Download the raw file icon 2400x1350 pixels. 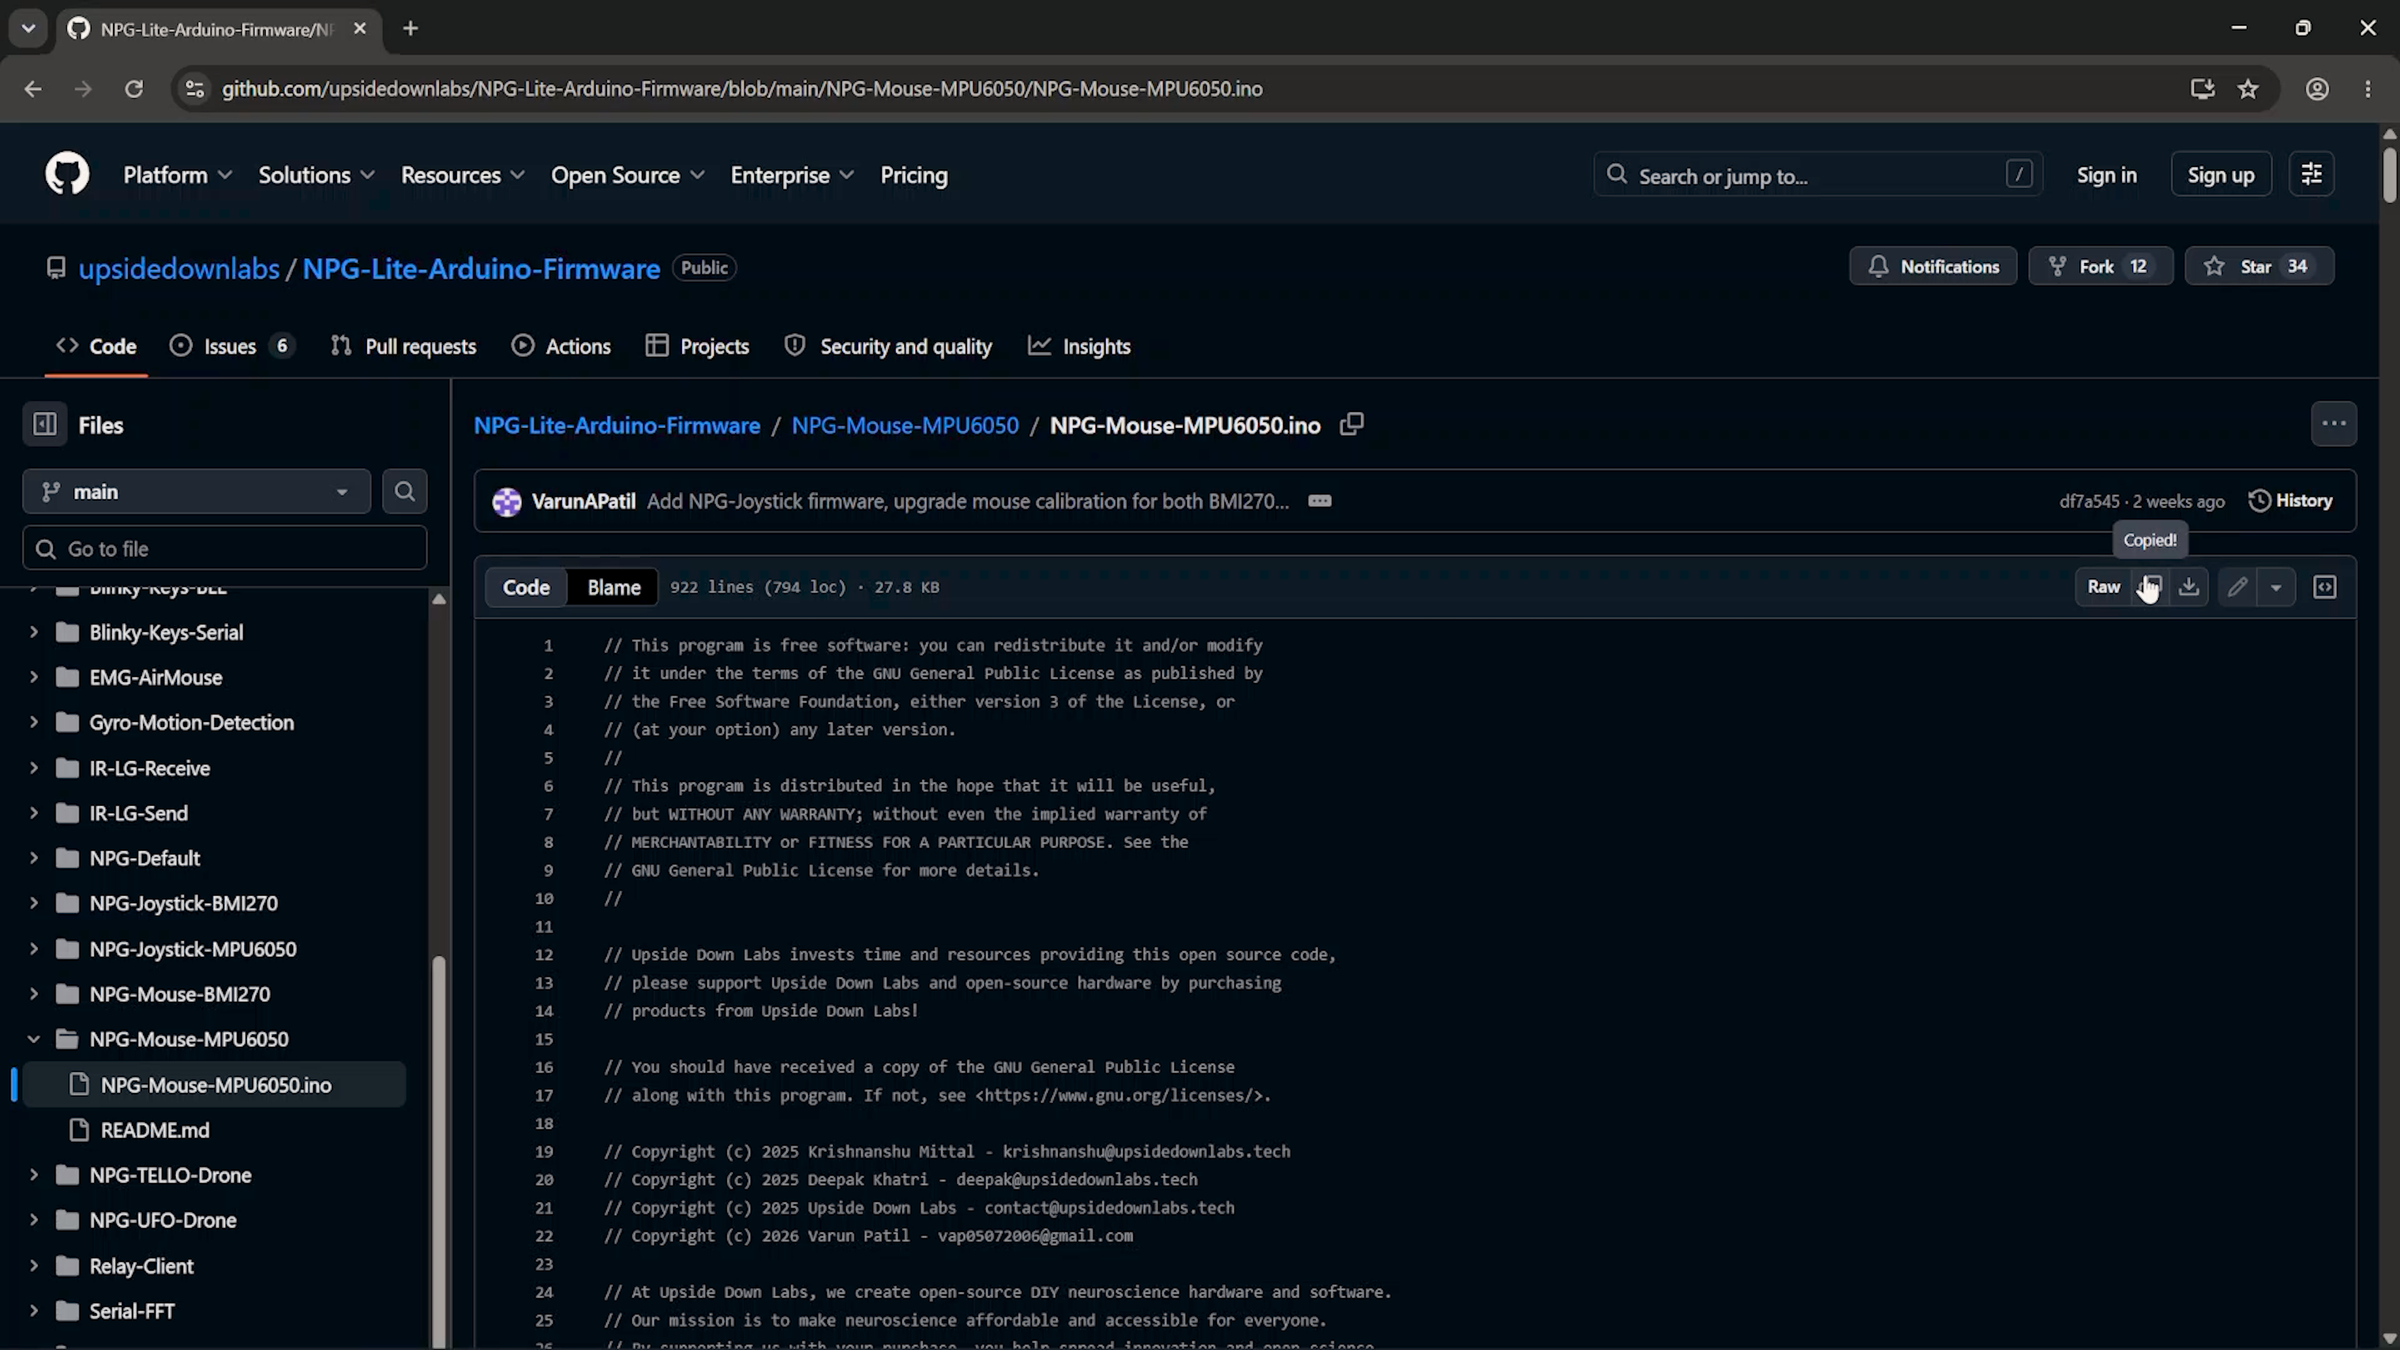coord(2189,587)
